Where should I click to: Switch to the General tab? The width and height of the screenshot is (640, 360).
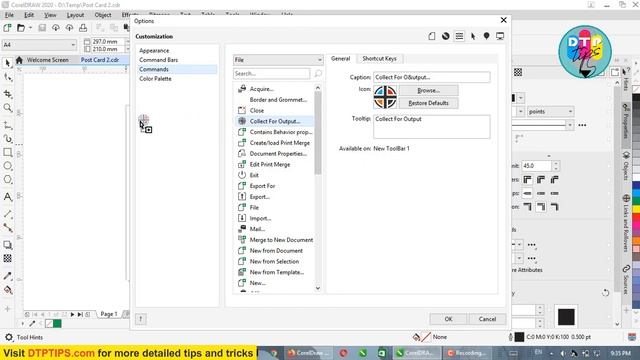[340, 58]
